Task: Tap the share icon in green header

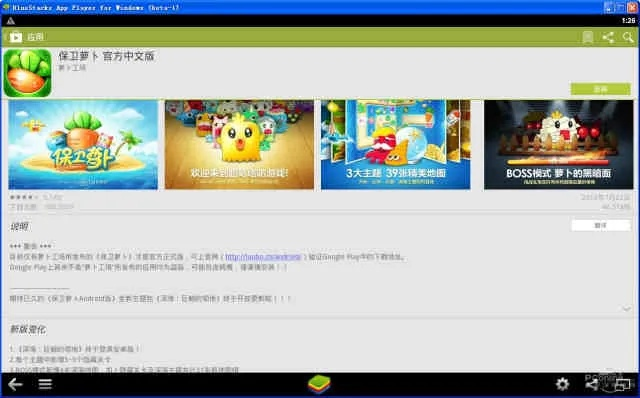Action: point(608,38)
